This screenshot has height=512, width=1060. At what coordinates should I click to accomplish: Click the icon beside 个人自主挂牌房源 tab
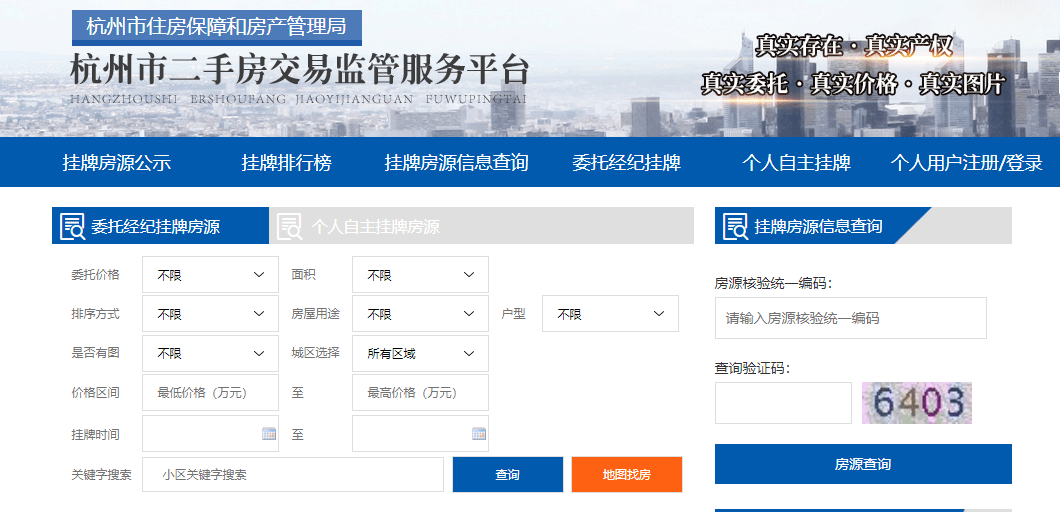(290, 226)
